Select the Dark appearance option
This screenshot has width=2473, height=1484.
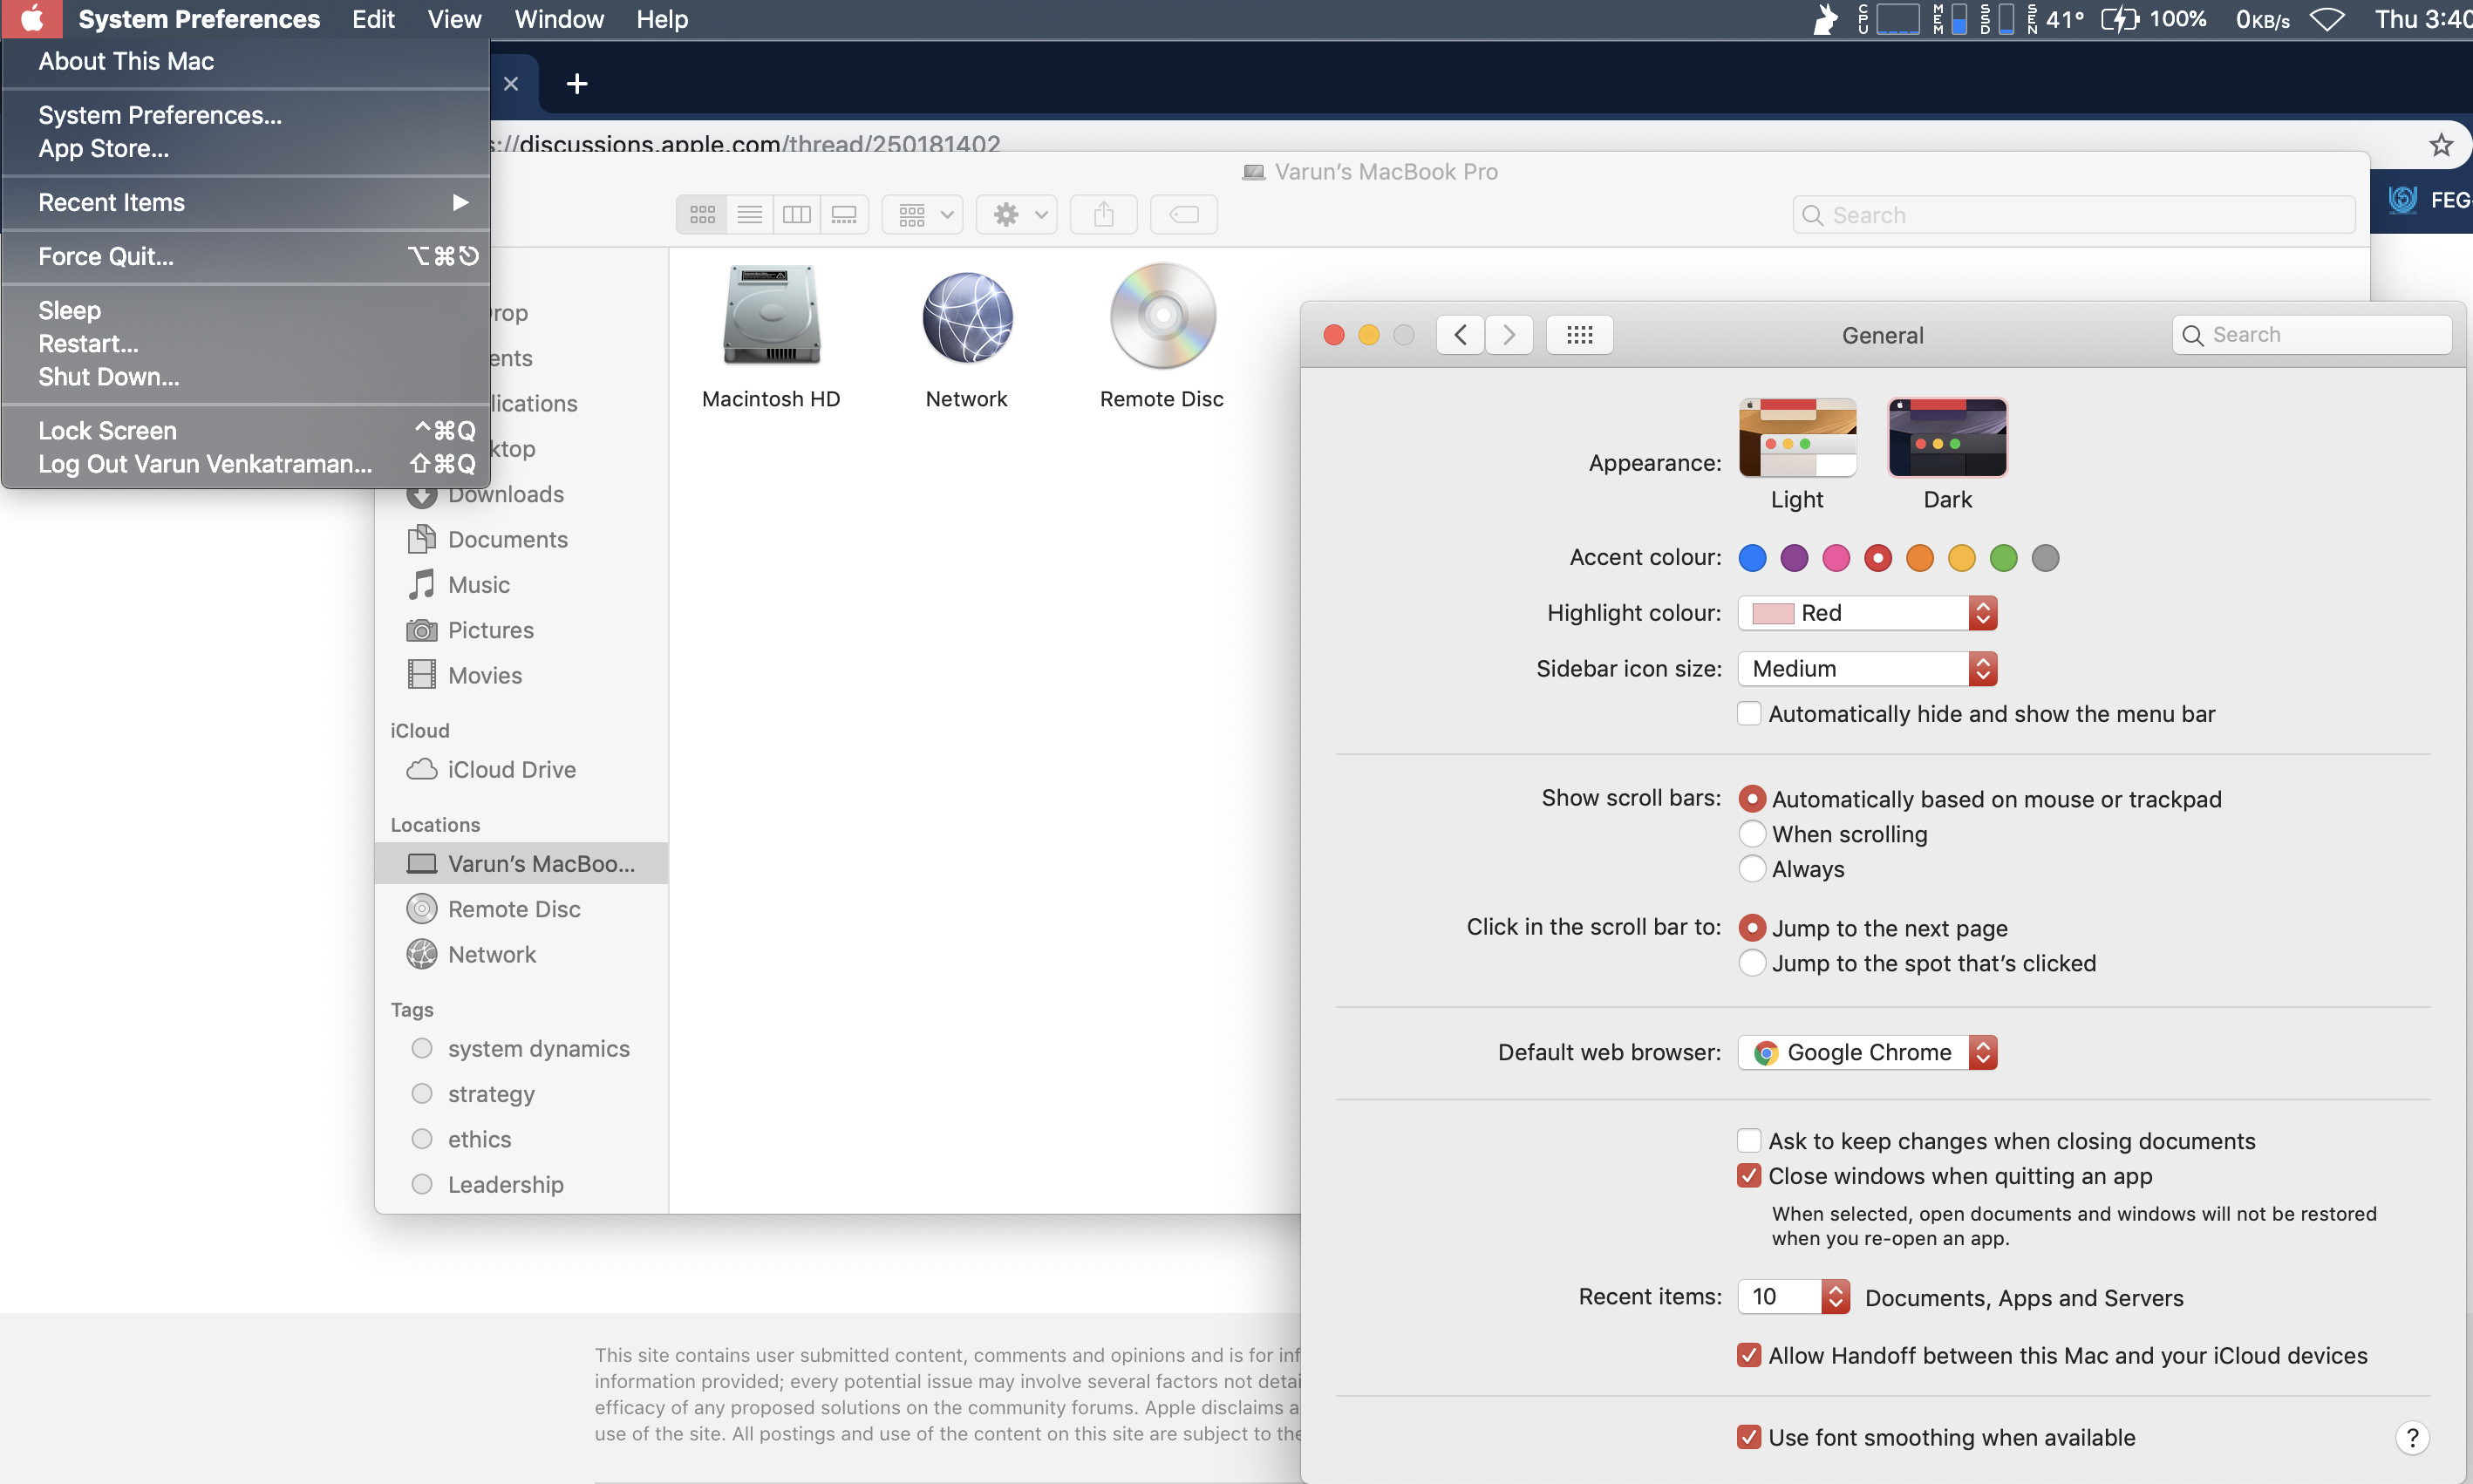coord(1947,439)
